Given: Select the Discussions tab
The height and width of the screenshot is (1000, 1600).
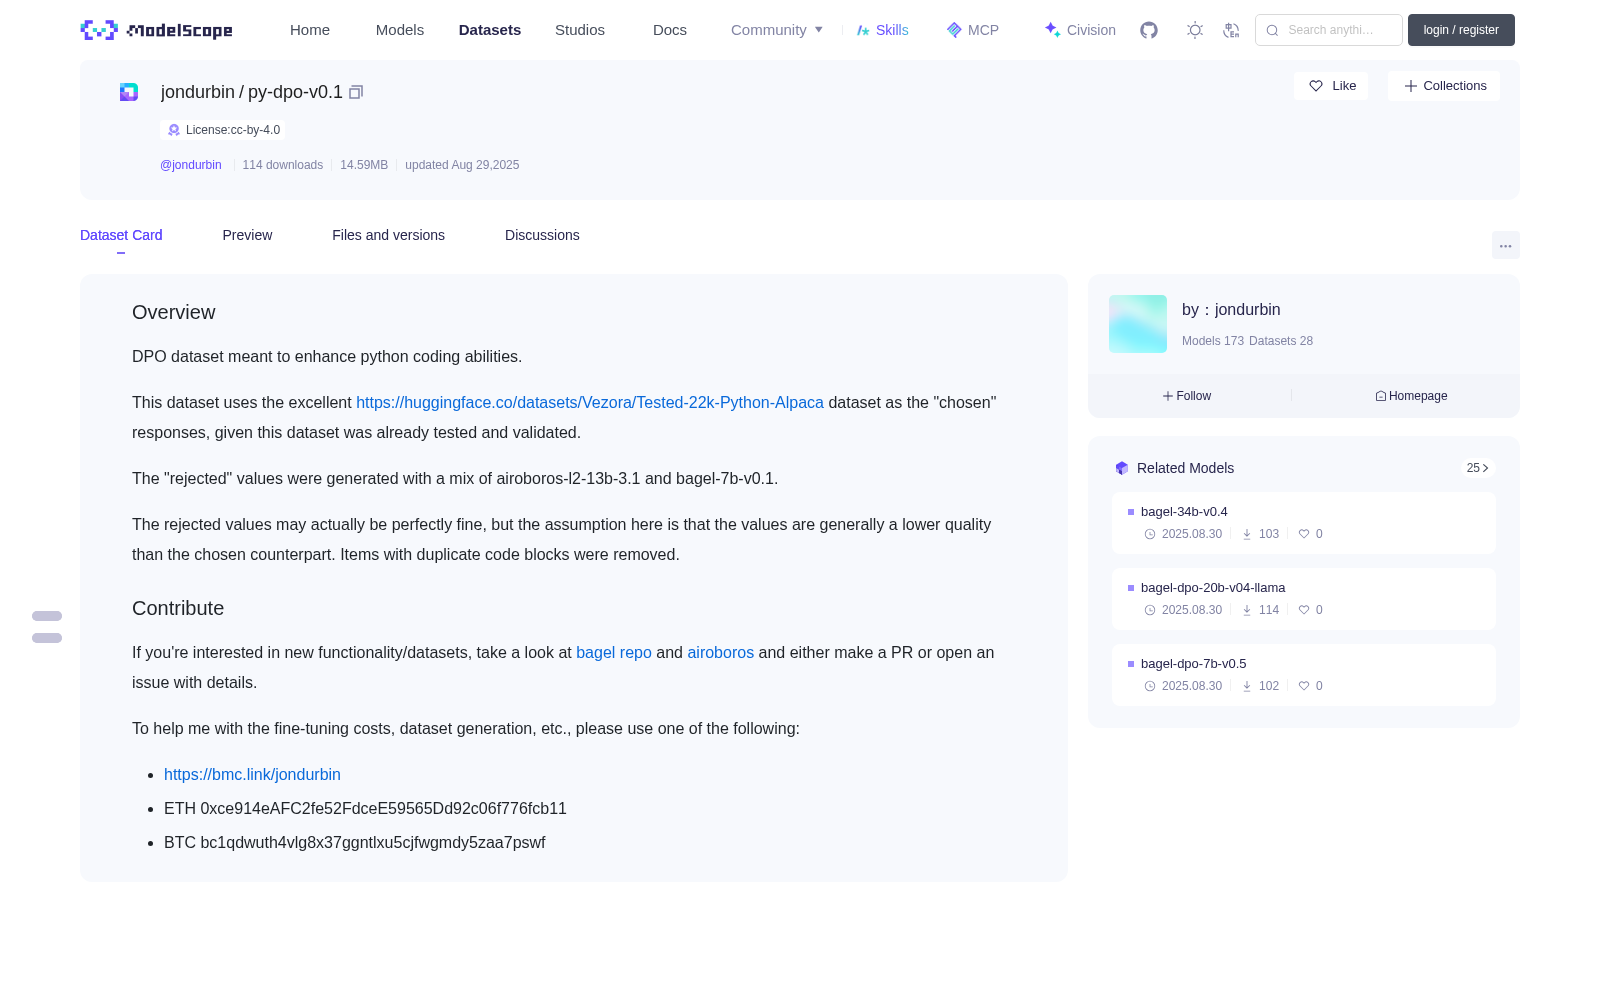Looking at the screenshot, I should pyautogui.click(x=542, y=235).
